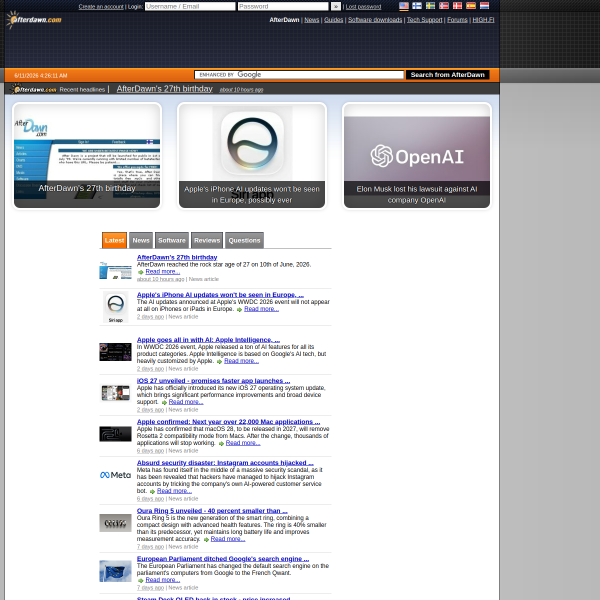The width and height of the screenshot is (600, 600).
Task: Click the Mac applications article thumbnail
Action: 115,434
